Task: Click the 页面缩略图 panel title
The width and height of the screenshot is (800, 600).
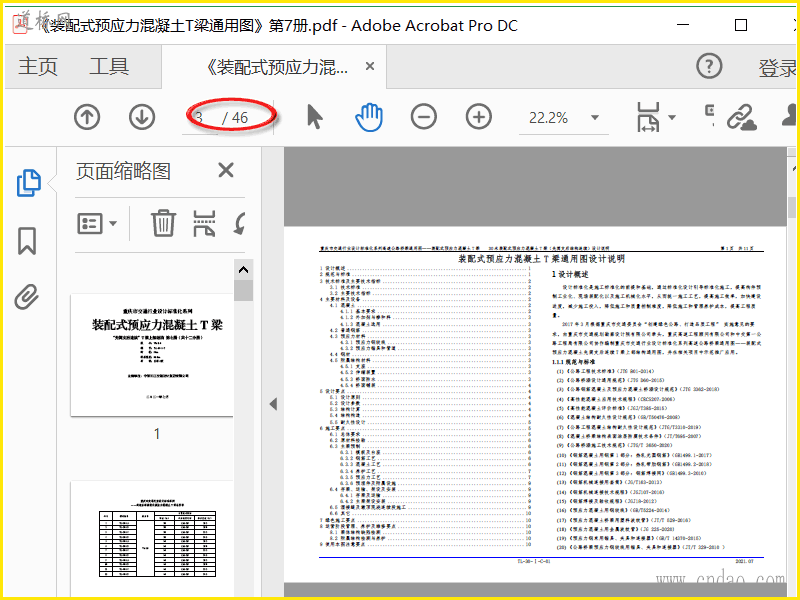Action: pos(123,171)
